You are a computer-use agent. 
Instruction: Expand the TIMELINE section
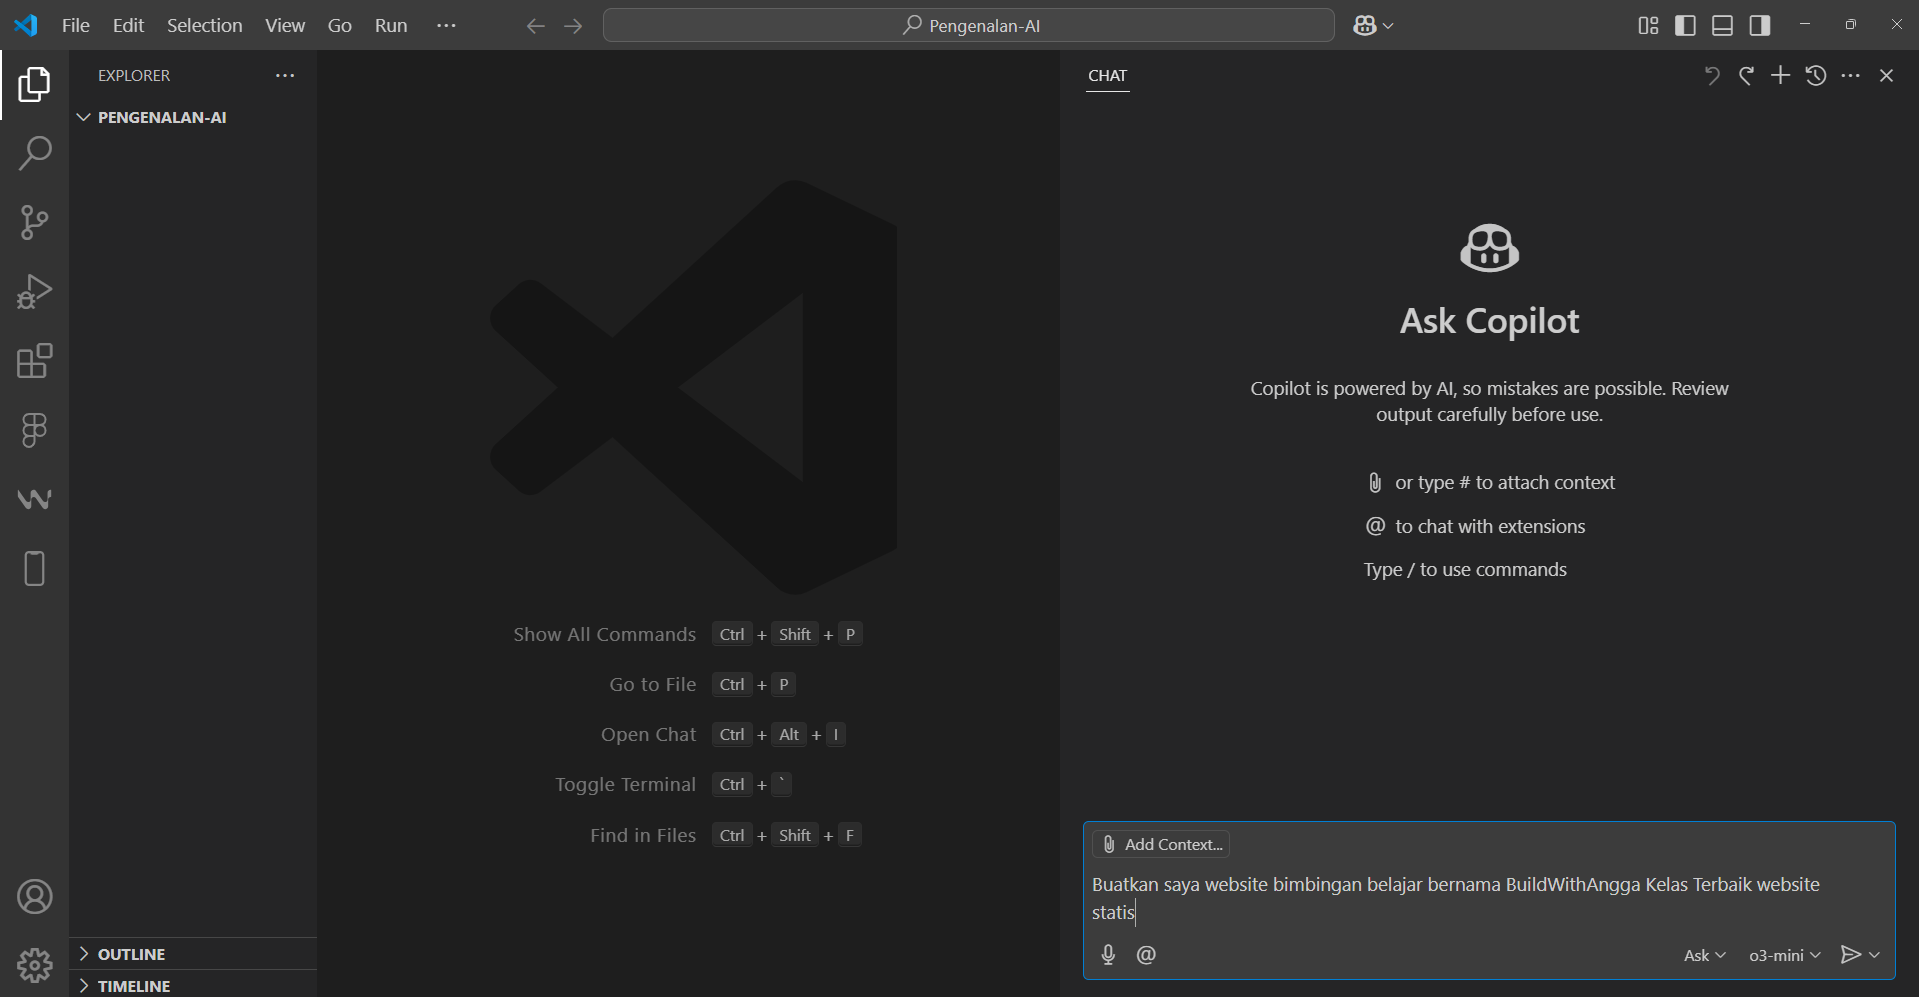[x=193, y=985]
